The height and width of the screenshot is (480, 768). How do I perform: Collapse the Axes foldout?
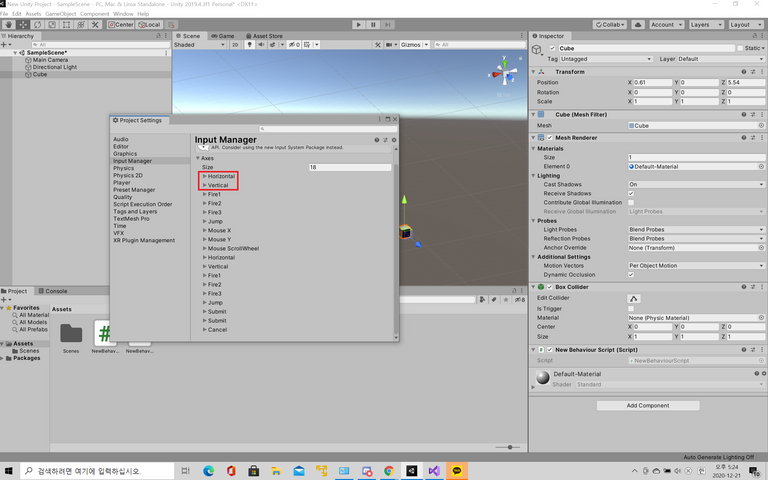pyautogui.click(x=198, y=158)
